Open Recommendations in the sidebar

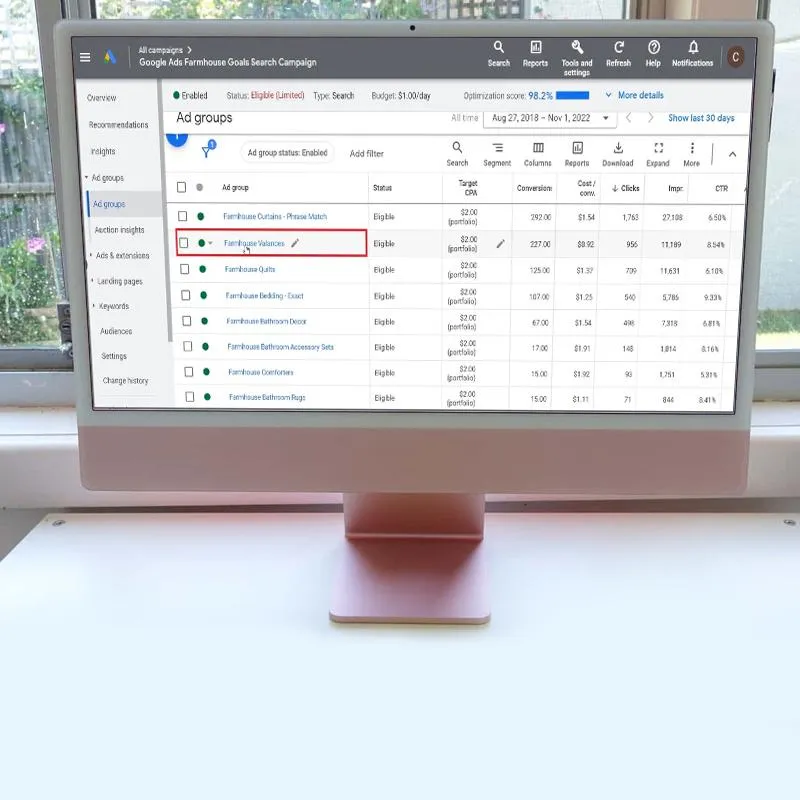(118, 125)
